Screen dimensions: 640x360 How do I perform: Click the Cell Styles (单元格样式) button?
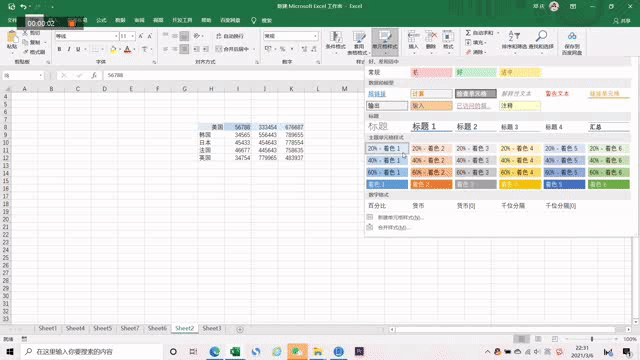point(384,42)
